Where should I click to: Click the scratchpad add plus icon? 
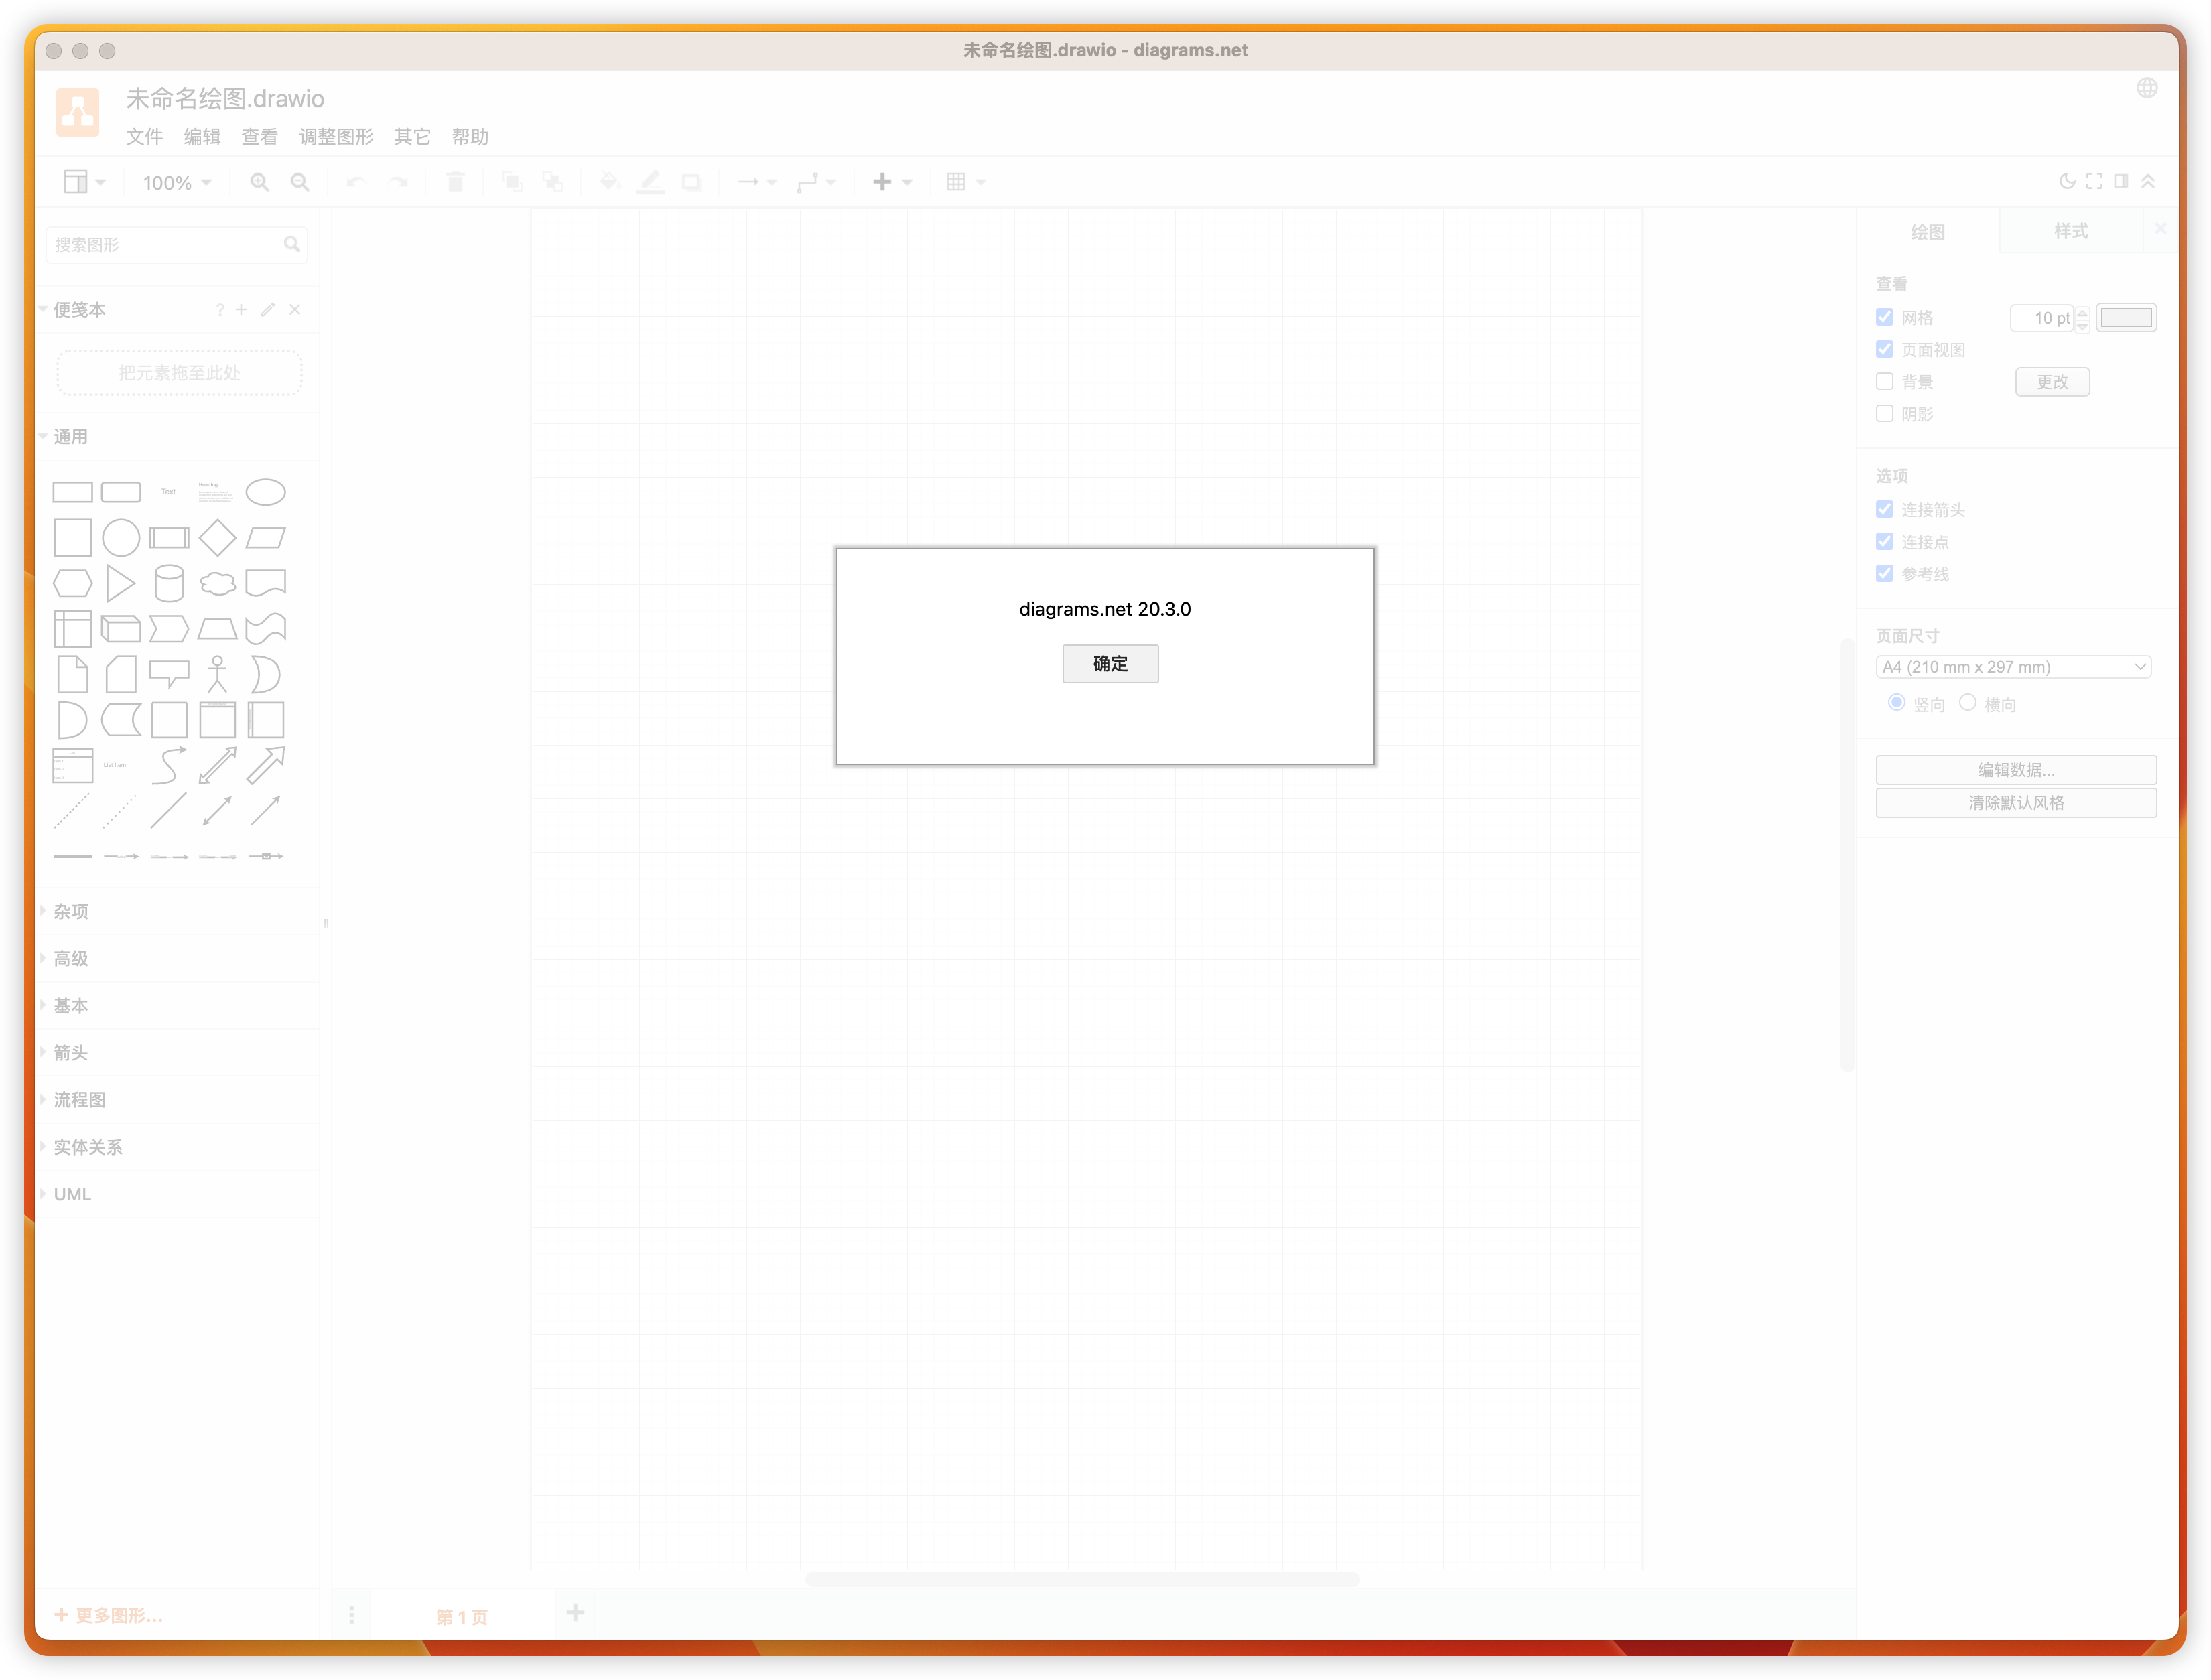coord(241,310)
